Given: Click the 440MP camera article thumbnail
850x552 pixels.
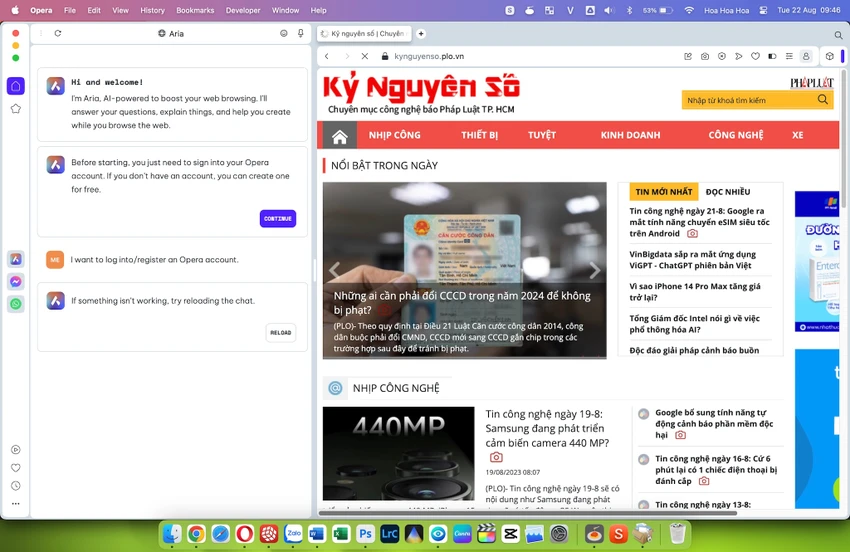Looking at the screenshot, I should (398, 453).
